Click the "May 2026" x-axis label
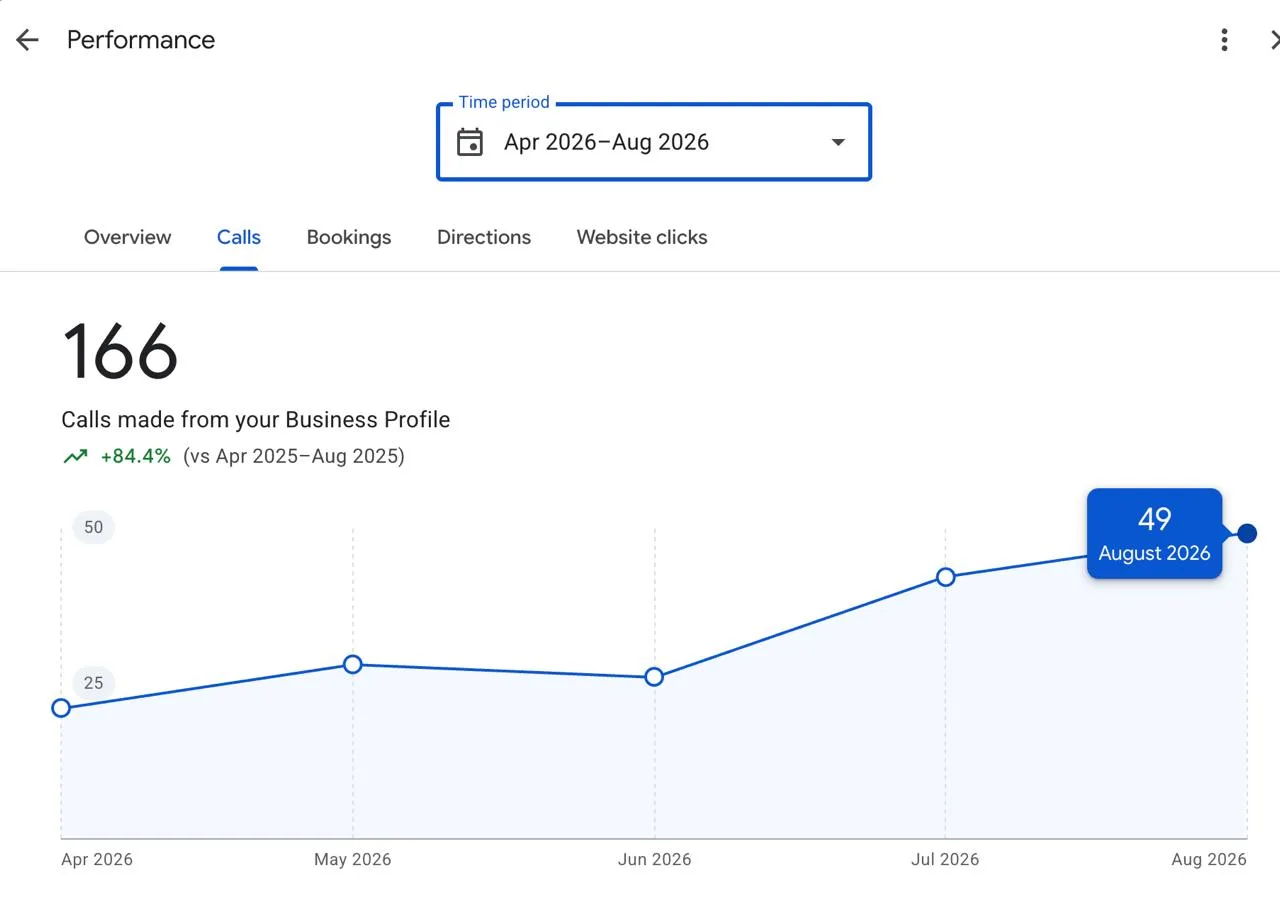Image resolution: width=1280 pixels, height=900 pixels. point(353,860)
